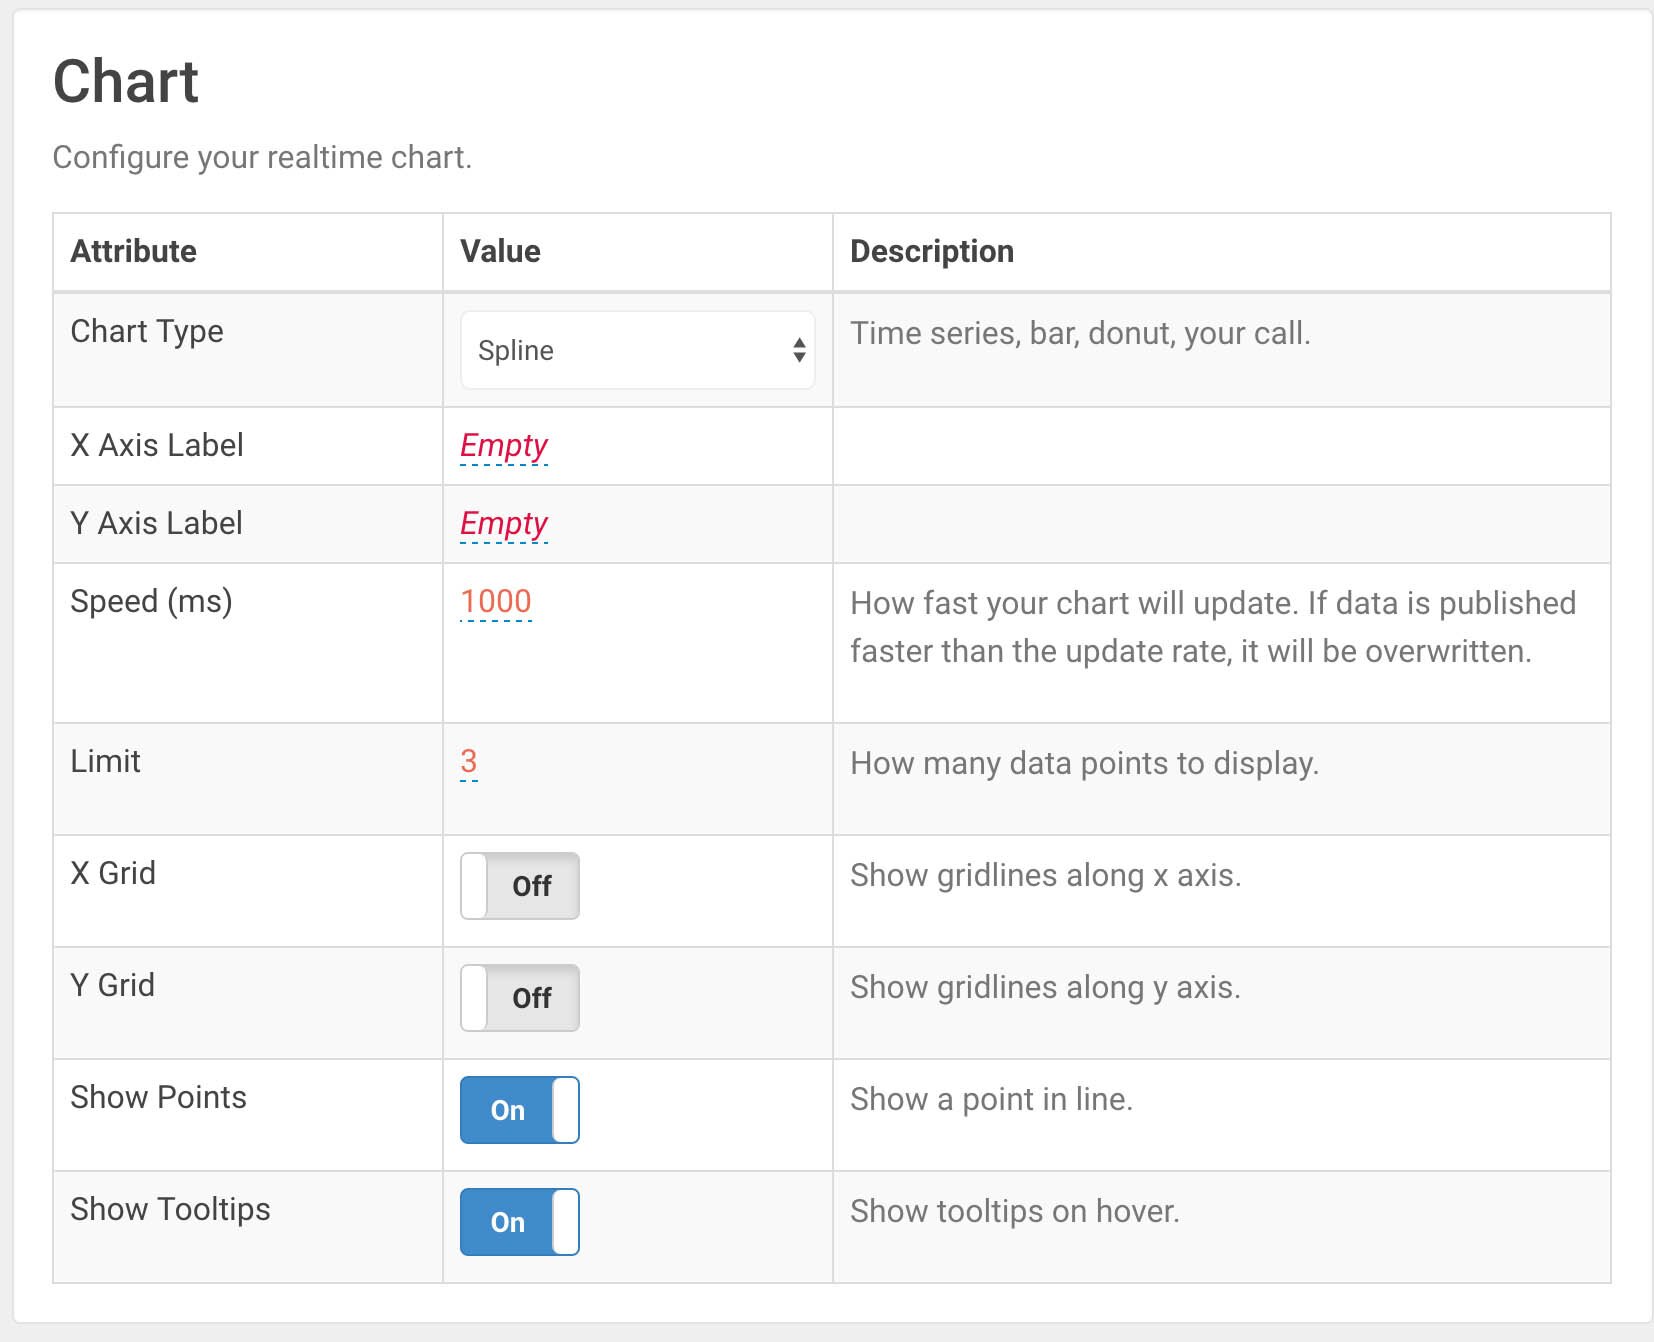The height and width of the screenshot is (1342, 1654).
Task: Switch off the Show Tooltips toggle
Action: point(519,1222)
